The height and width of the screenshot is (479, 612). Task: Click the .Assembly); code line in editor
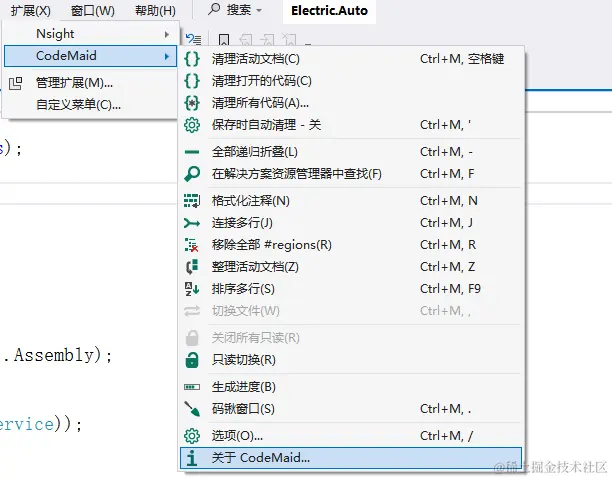point(57,356)
